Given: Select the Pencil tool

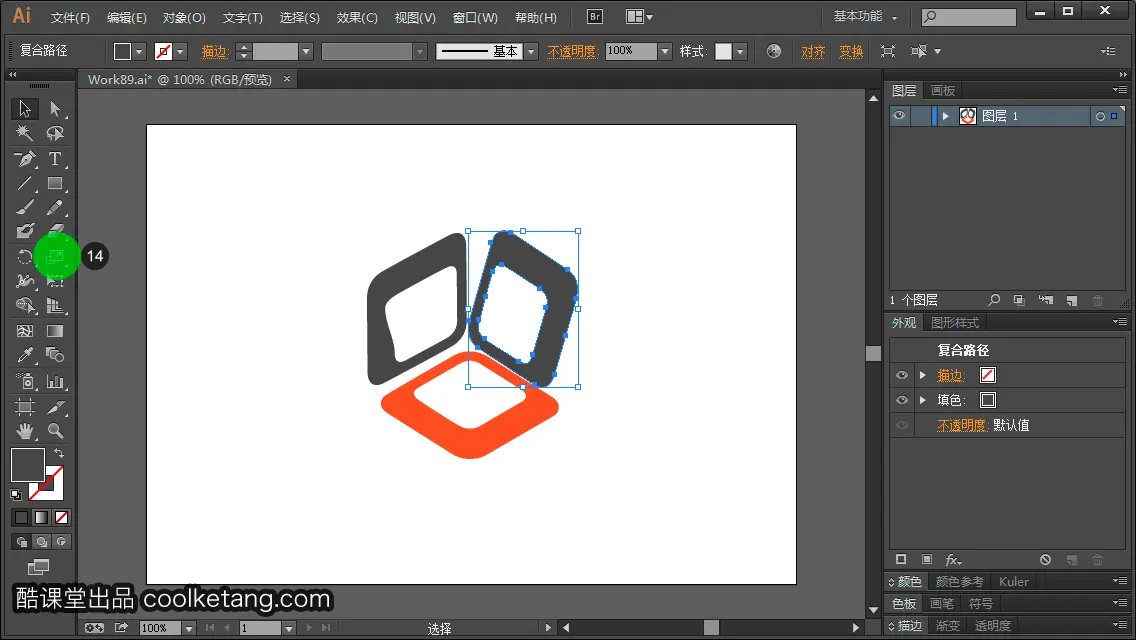Looking at the screenshot, I should tap(55, 208).
